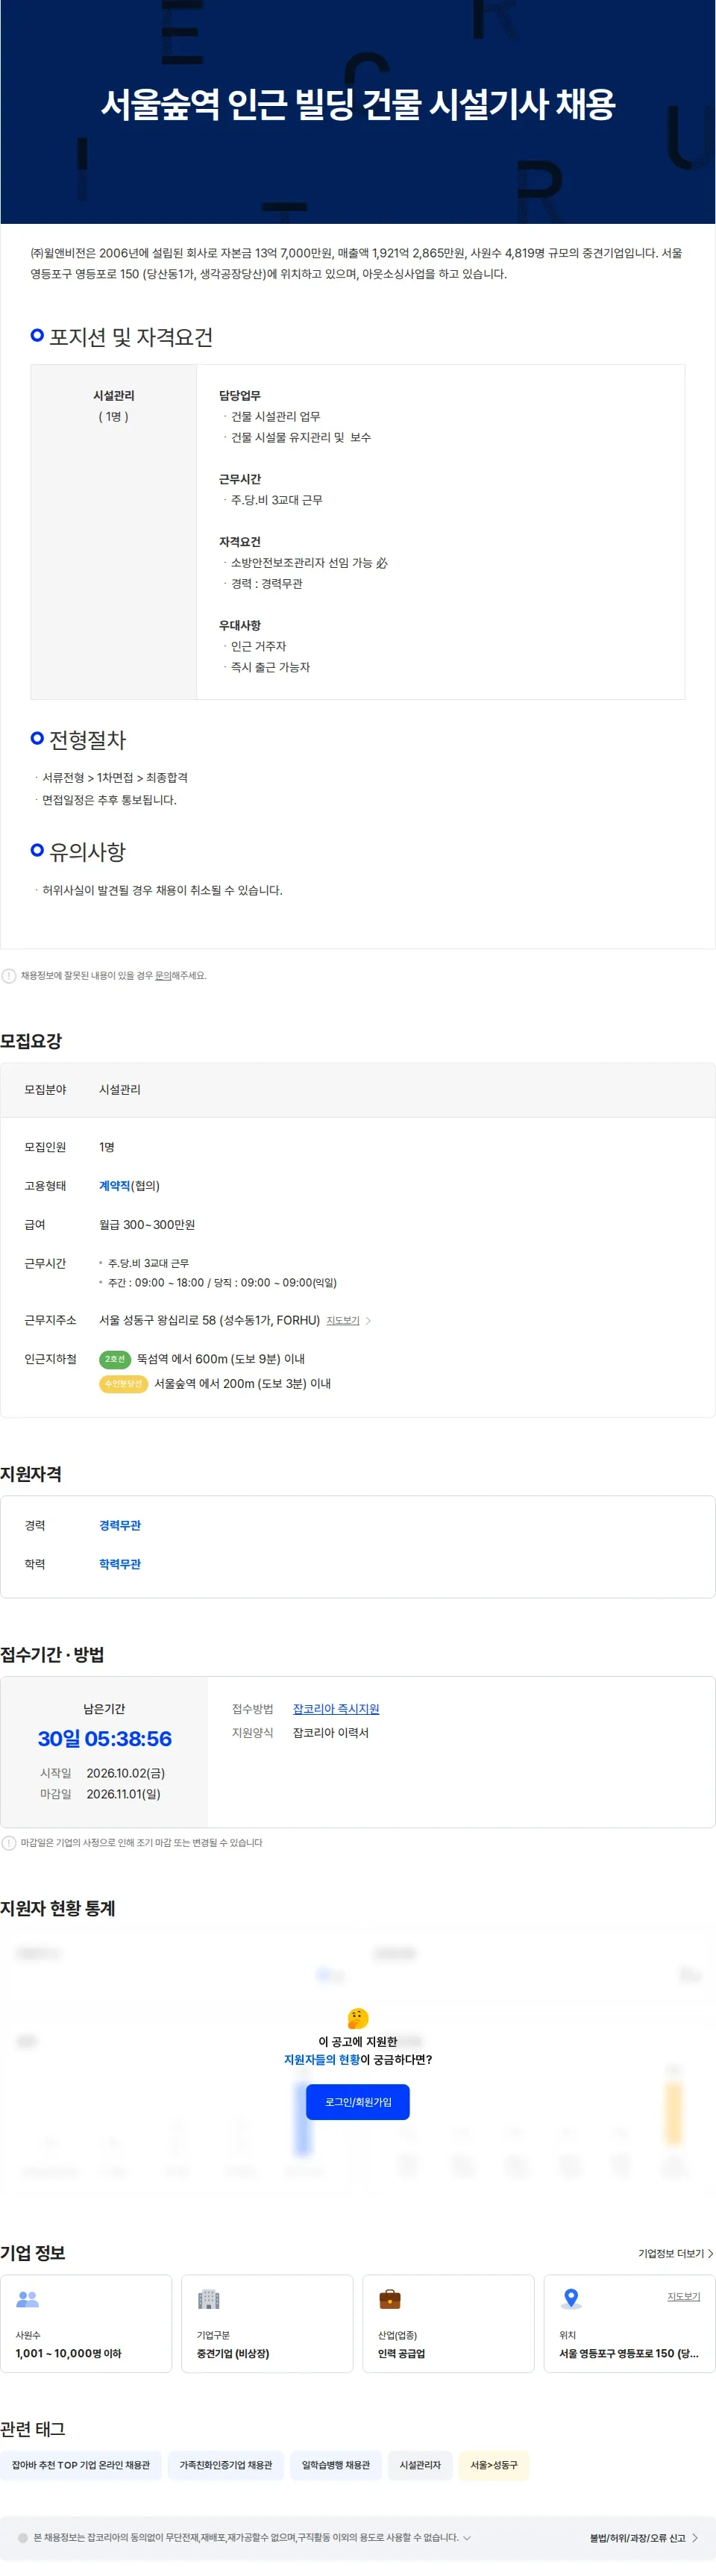Screen dimensions: 716x2576
Task: Select the 학력무관 link
Action: point(120,1564)
